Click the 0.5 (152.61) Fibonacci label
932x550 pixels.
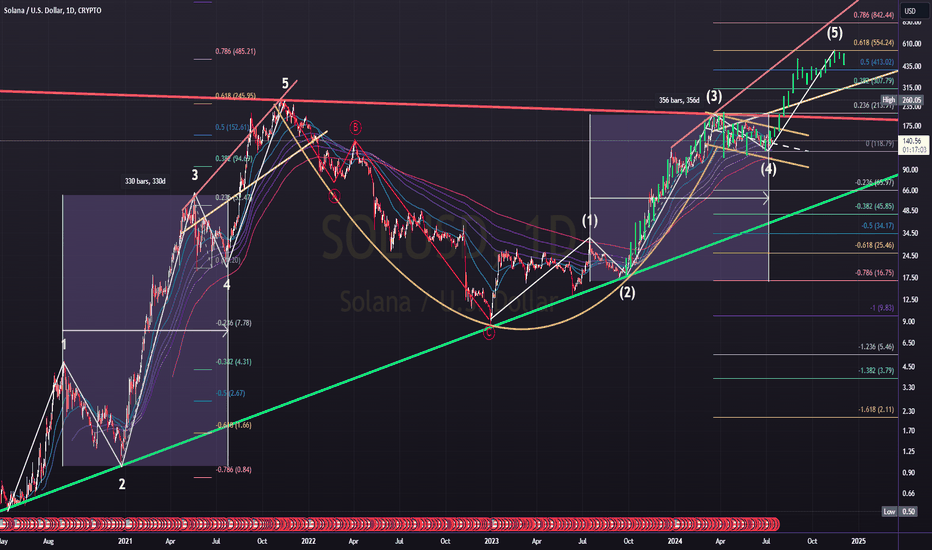coord(232,127)
